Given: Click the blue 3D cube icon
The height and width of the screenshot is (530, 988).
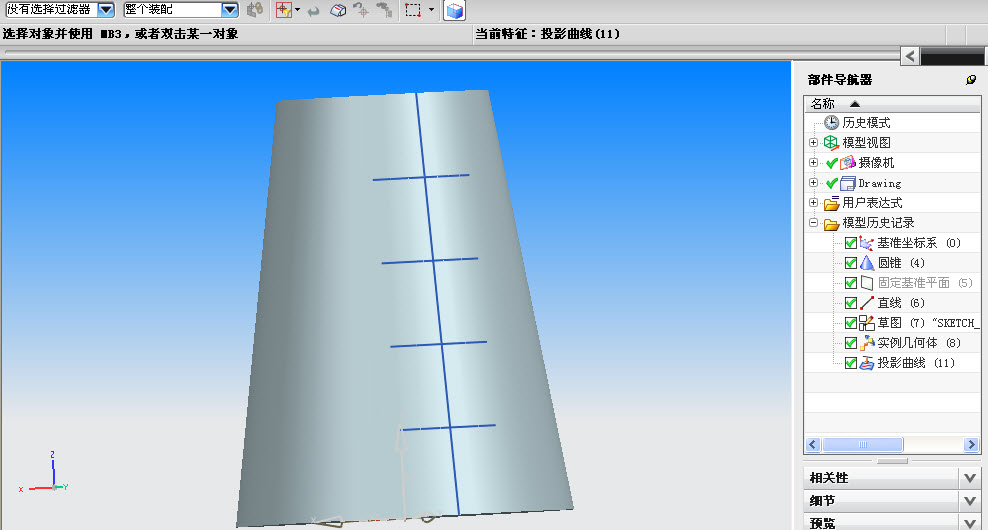Looking at the screenshot, I should pyautogui.click(x=454, y=10).
